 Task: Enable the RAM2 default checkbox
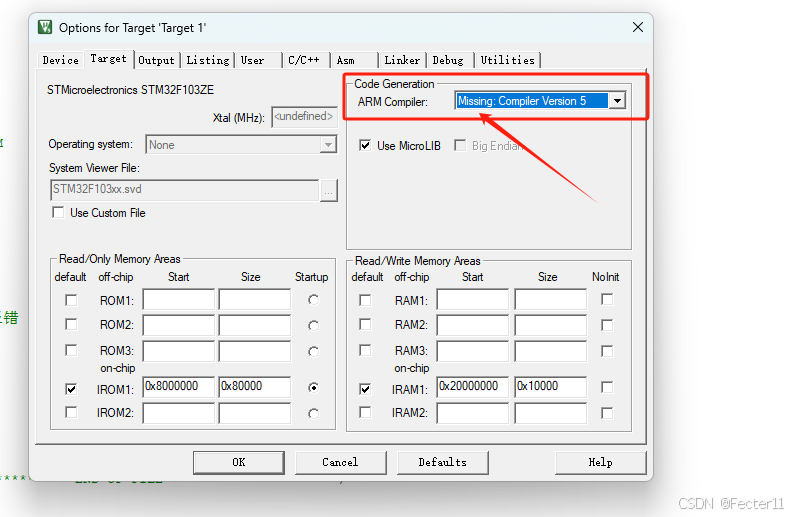click(x=365, y=324)
